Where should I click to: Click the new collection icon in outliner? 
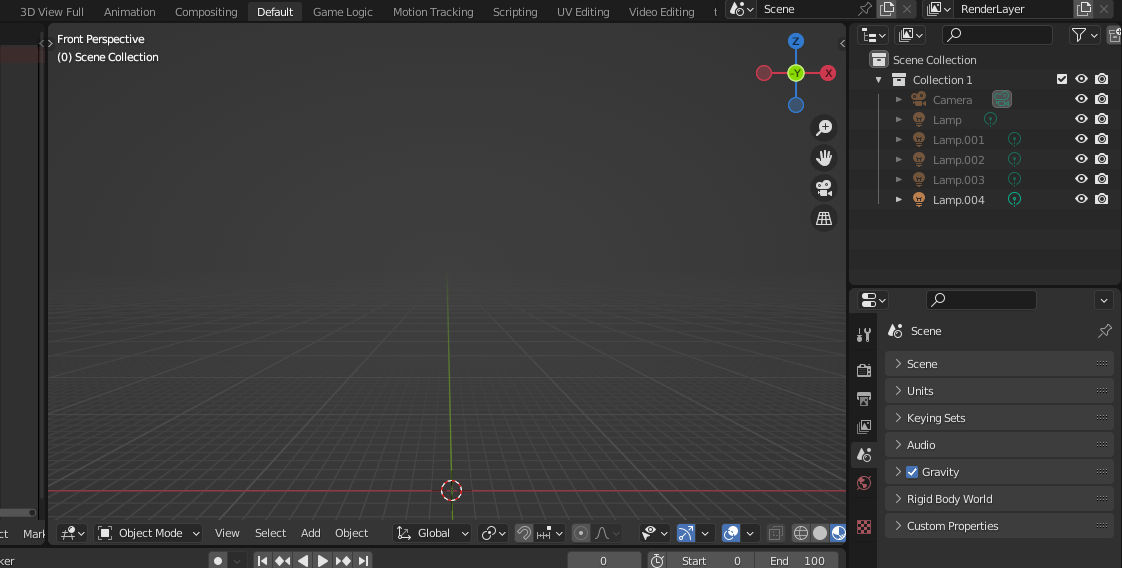pyautogui.click(x=1115, y=34)
